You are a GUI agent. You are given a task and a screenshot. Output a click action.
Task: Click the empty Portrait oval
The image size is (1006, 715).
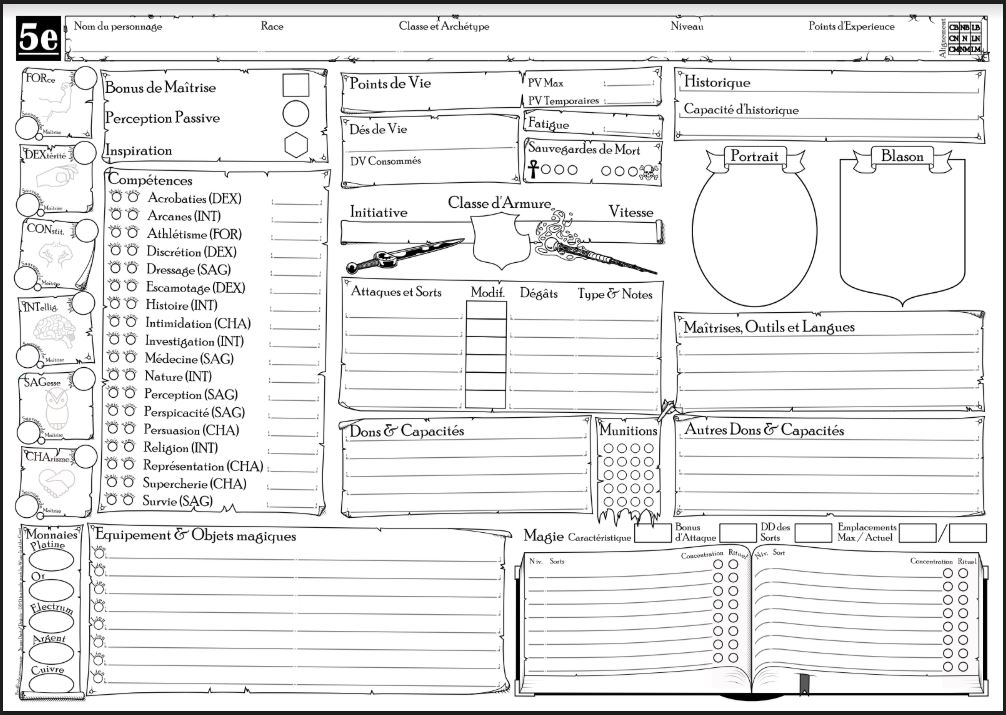pyautogui.click(x=754, y=237)
